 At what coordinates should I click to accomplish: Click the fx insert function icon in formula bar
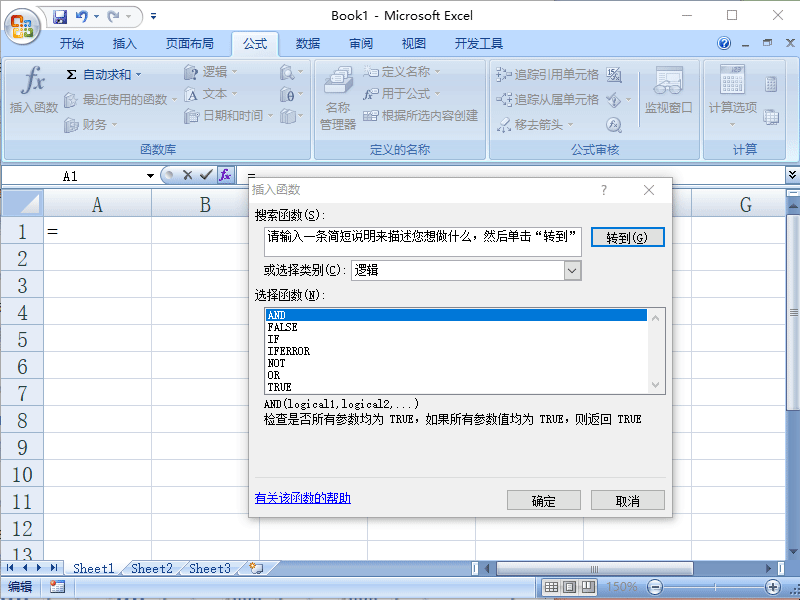[225, 176]
